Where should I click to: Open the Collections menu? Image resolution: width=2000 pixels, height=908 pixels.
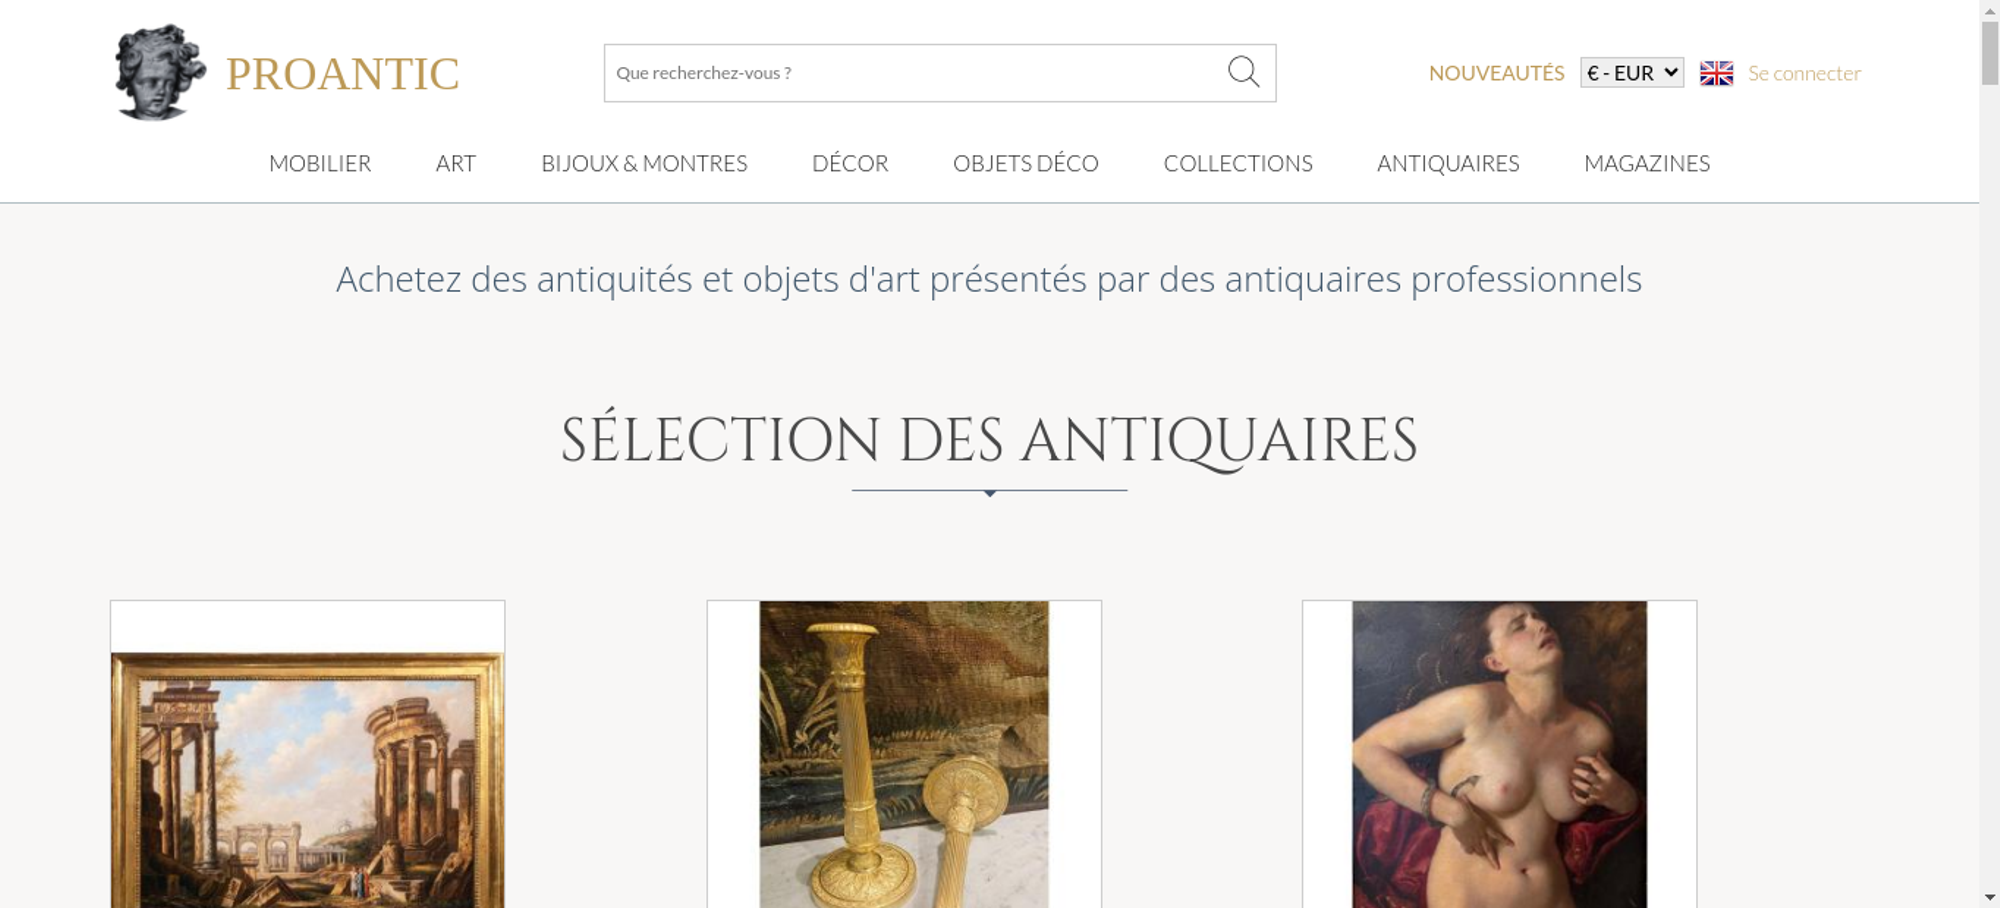pyautogui.click(x=1238, y=163)
